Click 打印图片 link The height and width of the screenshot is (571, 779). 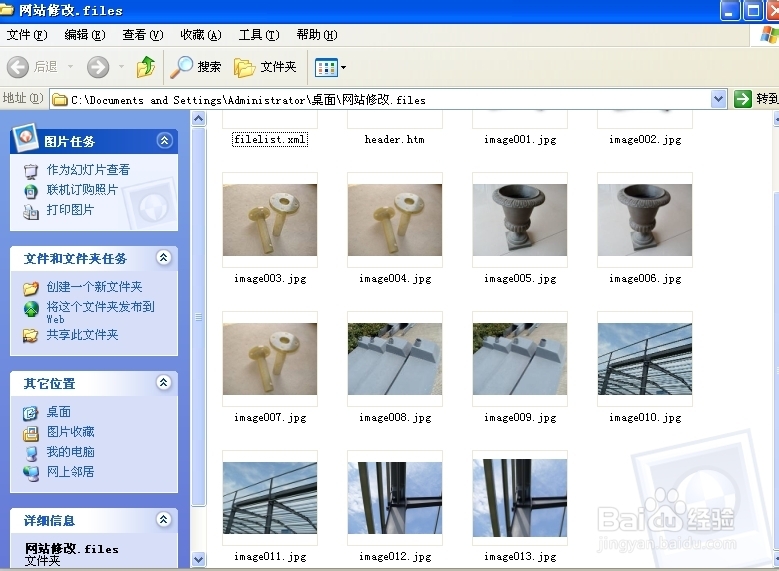(x=70, y=210)
